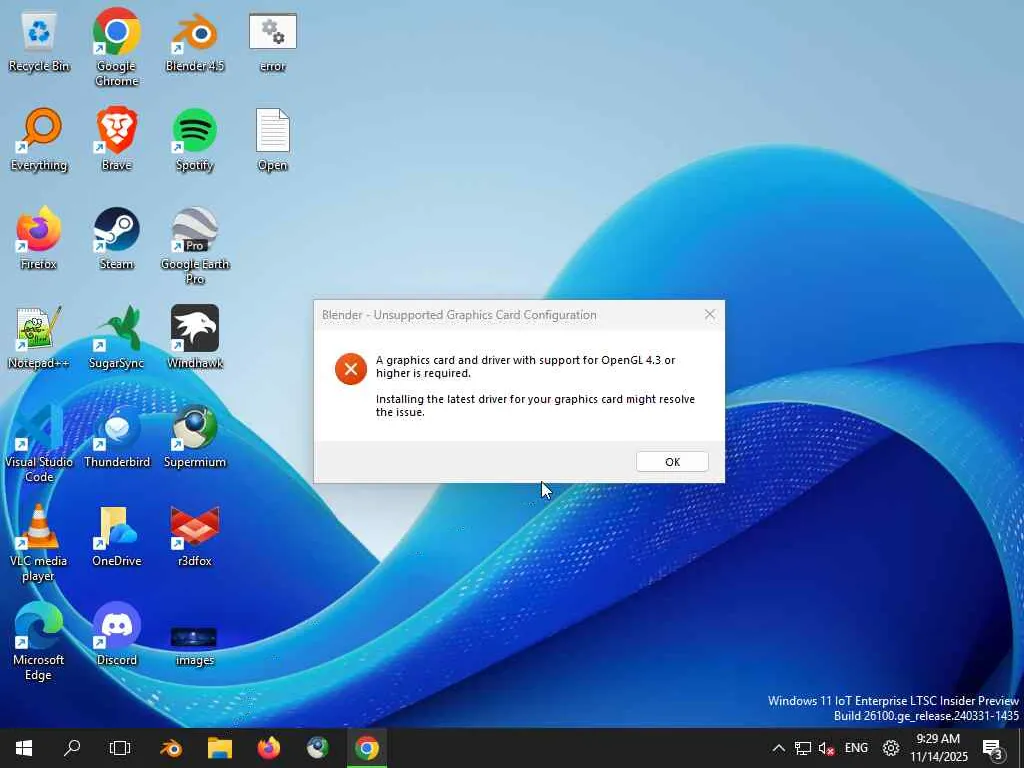Image resolution: width=1024 pixels, height=768 pixels.
Task: Select the VLC media player shortcut
Action: click(39, 543)
